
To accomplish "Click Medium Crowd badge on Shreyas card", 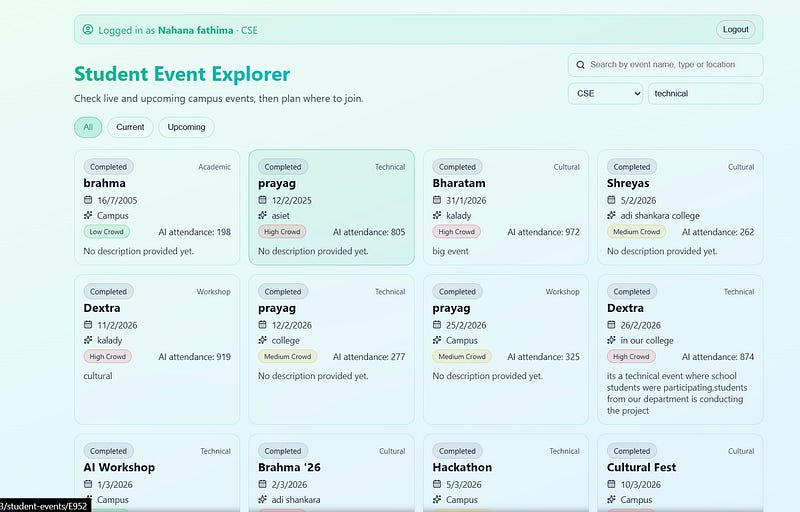I will (636, 232).
